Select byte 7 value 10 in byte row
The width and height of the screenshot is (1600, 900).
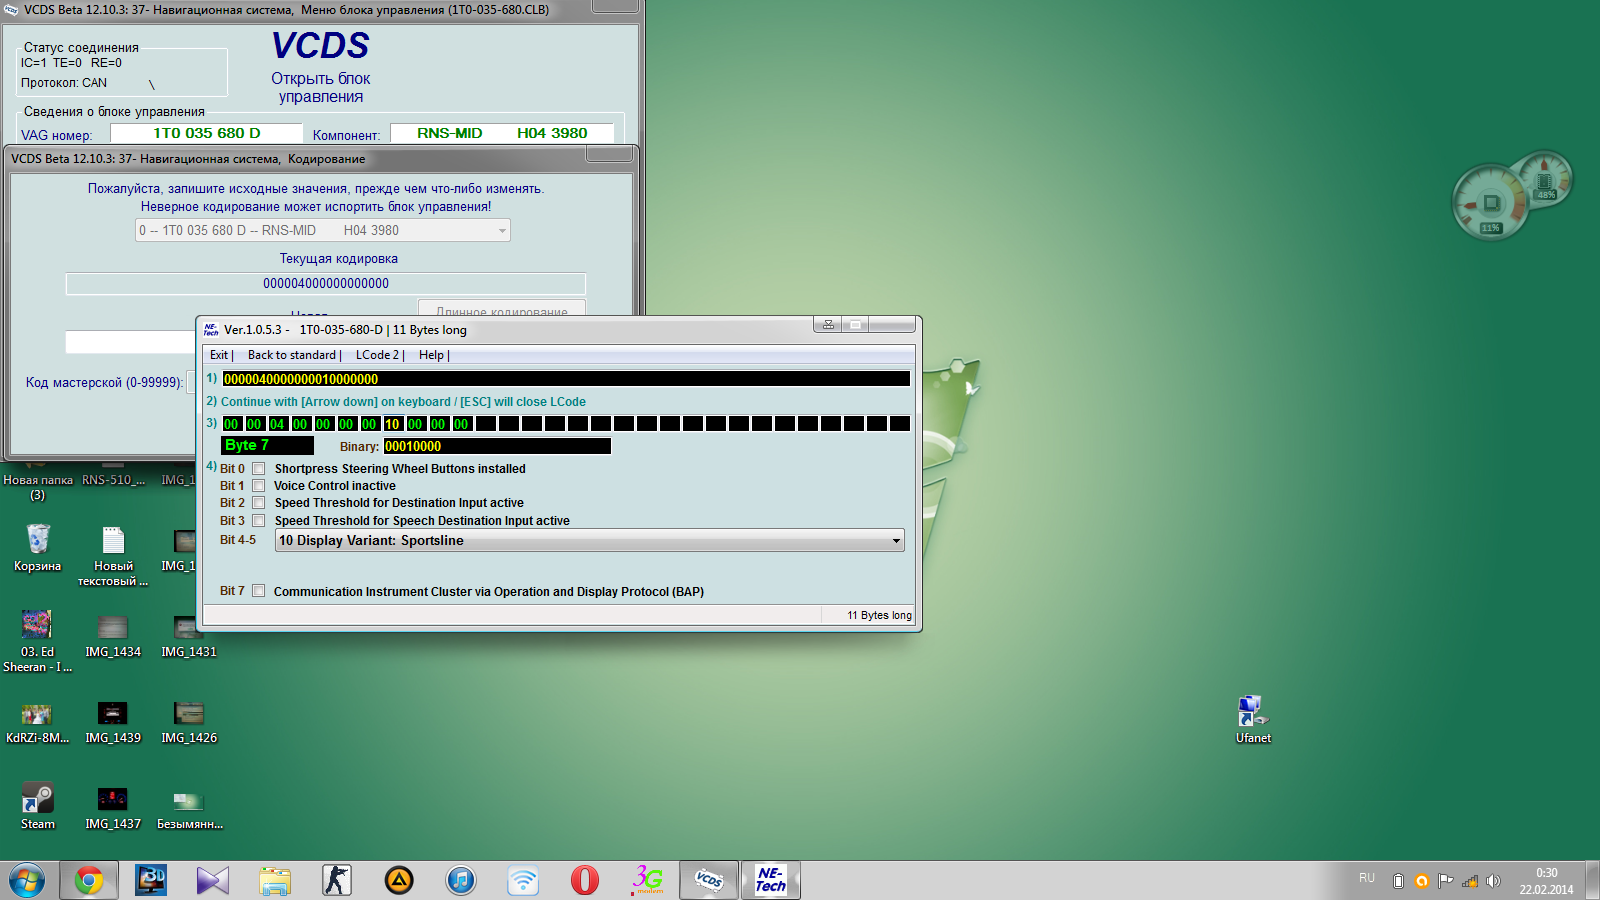(x=392, y=424)
